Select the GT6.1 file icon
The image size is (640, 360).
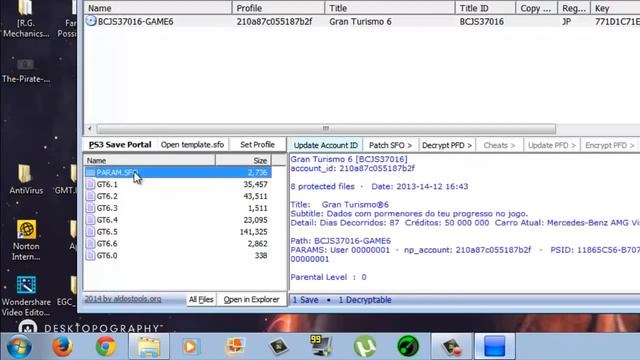pos(90,184)
